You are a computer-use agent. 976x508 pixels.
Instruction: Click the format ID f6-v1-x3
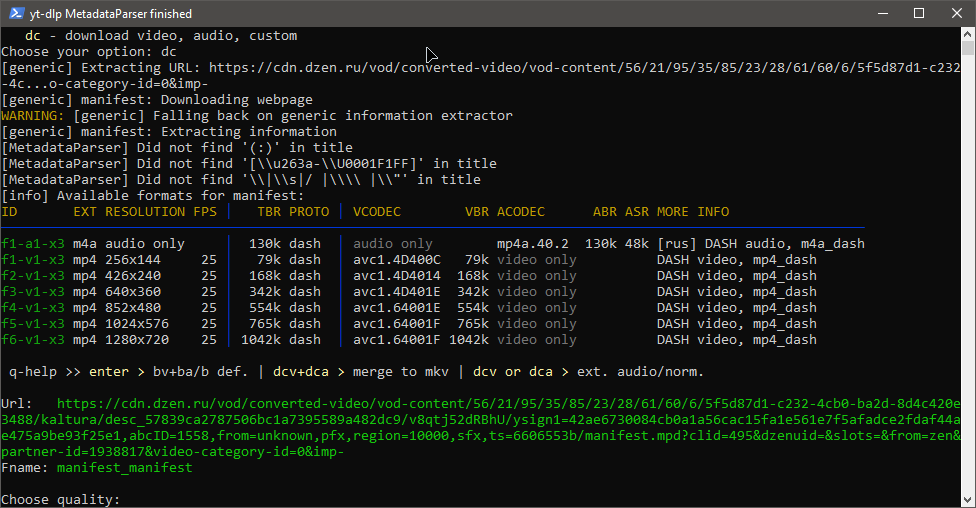33,340
